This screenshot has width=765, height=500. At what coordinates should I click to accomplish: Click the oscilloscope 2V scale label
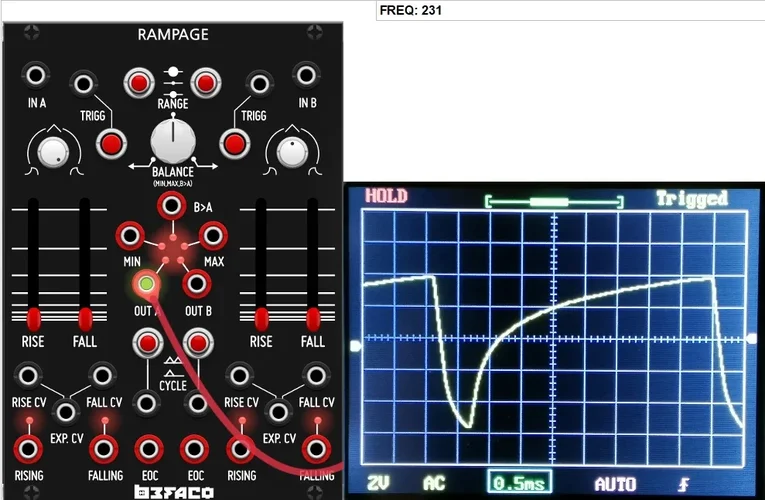coord(379,483)
